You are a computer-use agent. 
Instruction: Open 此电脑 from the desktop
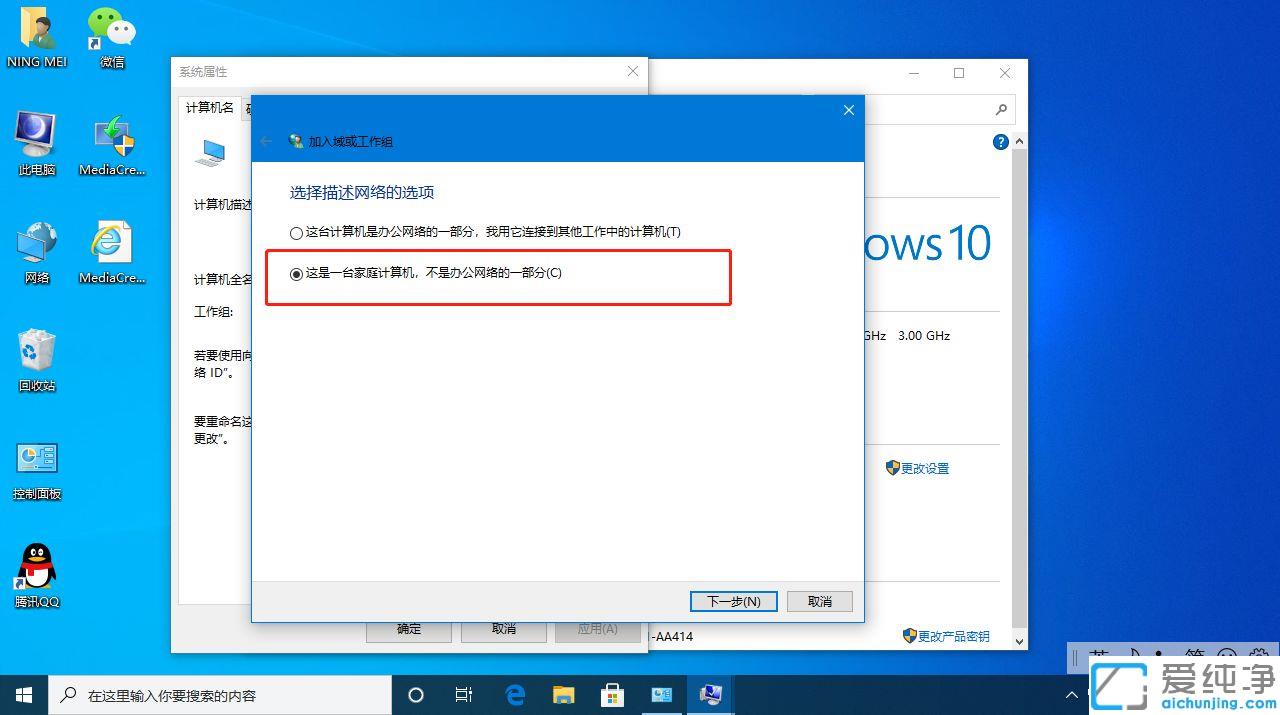point(36,140)
